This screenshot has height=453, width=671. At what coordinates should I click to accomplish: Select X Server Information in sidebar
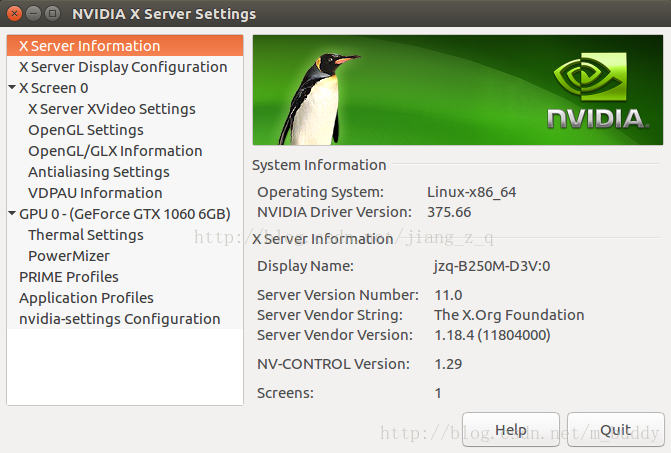[125, 46]
